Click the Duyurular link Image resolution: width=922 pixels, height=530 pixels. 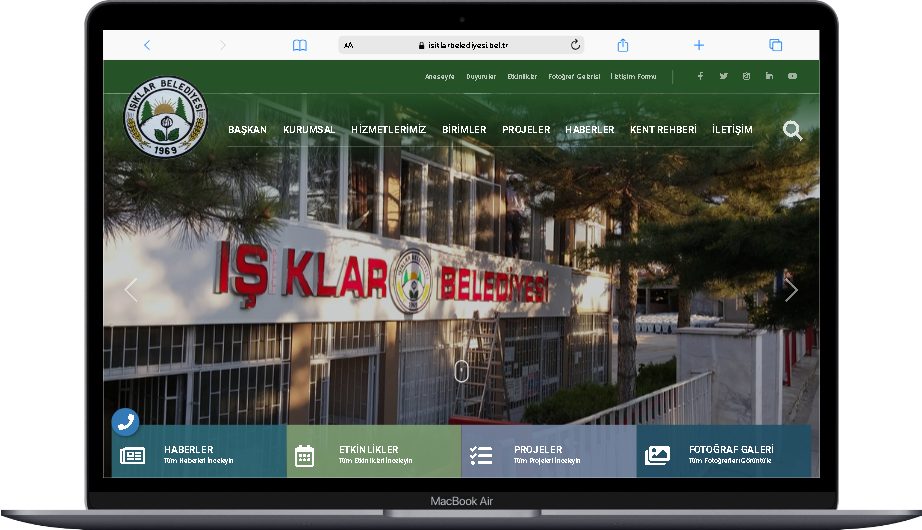tap(481, 77)
